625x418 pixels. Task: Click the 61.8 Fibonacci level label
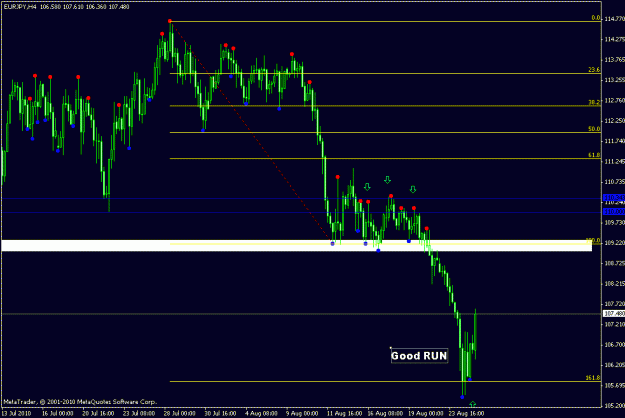(594, 155)
